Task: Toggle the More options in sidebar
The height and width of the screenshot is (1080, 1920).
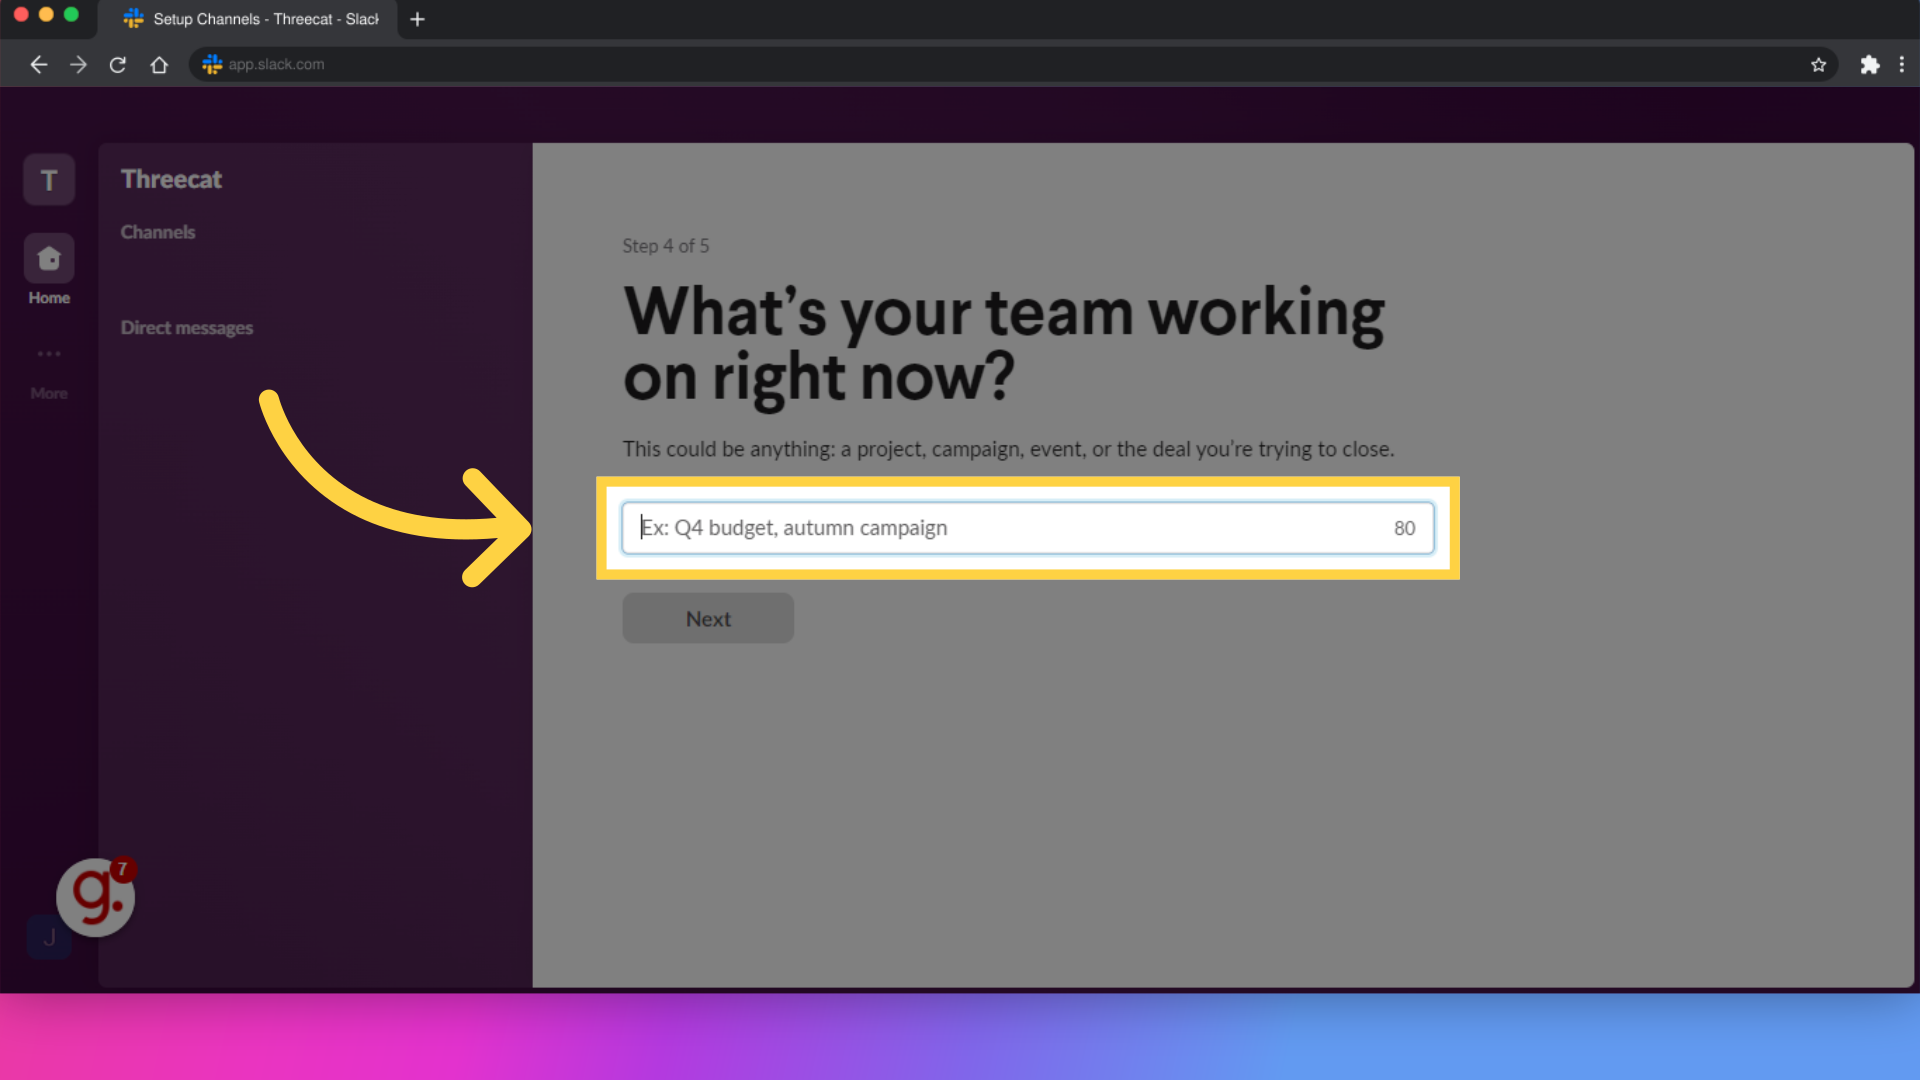Action: pos(49,371)
